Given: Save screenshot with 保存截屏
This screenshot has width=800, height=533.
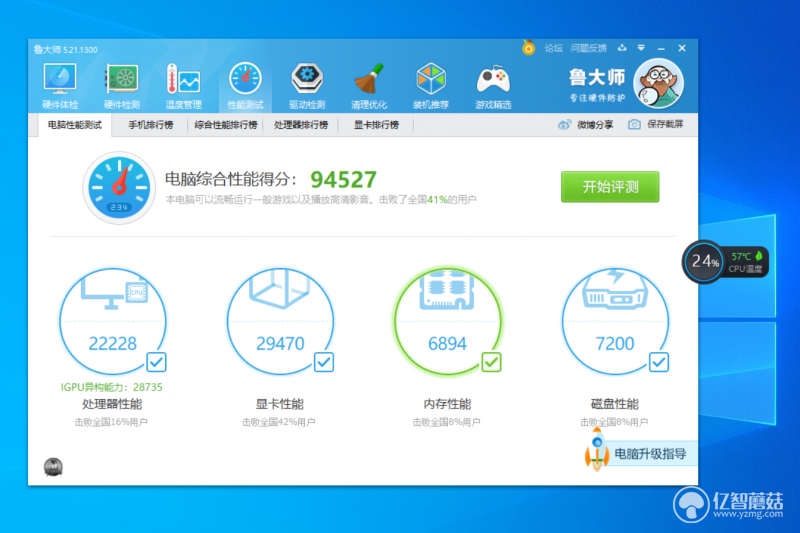Looking at the screenshot, I should point(656,124).
